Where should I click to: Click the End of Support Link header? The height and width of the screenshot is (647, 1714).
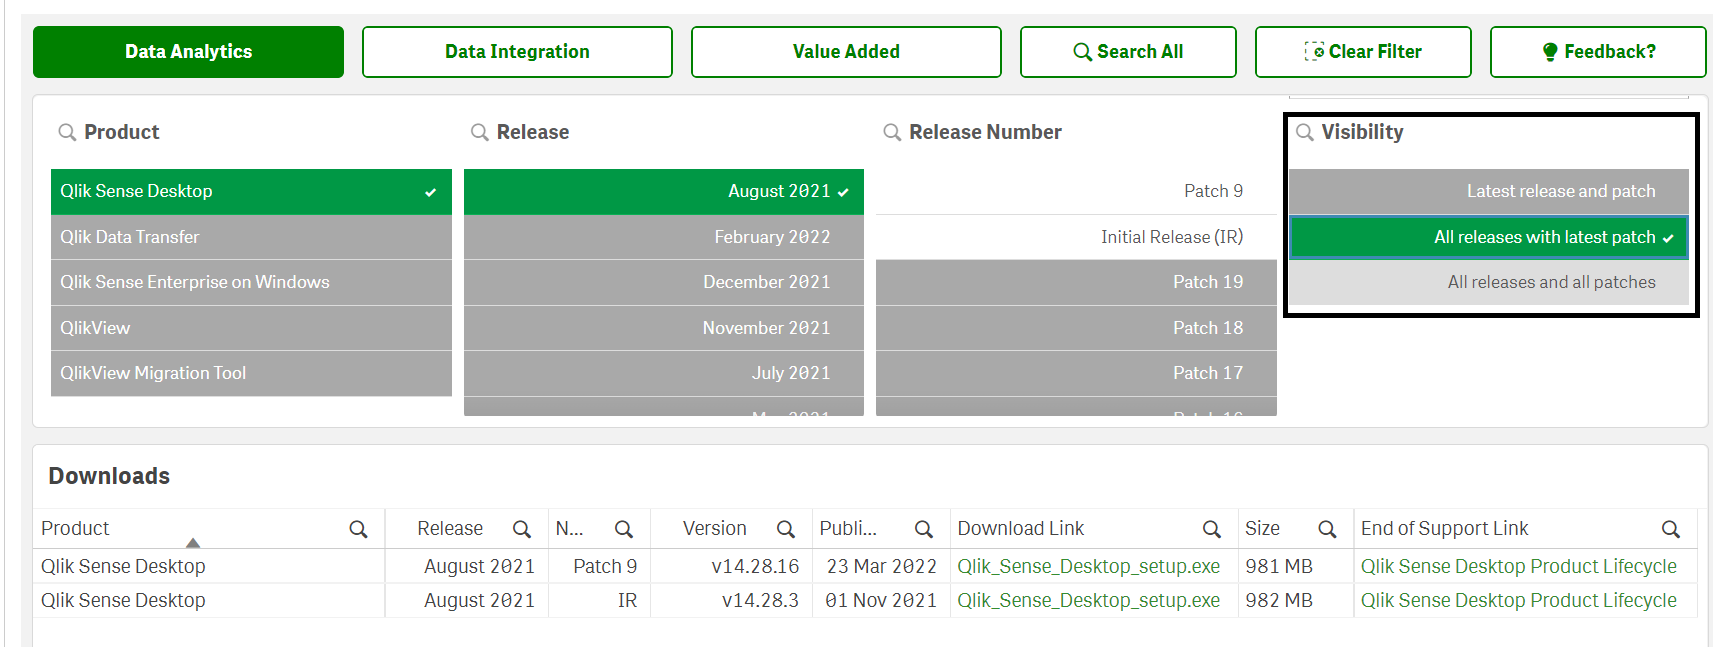click(x=1444, y=528)
